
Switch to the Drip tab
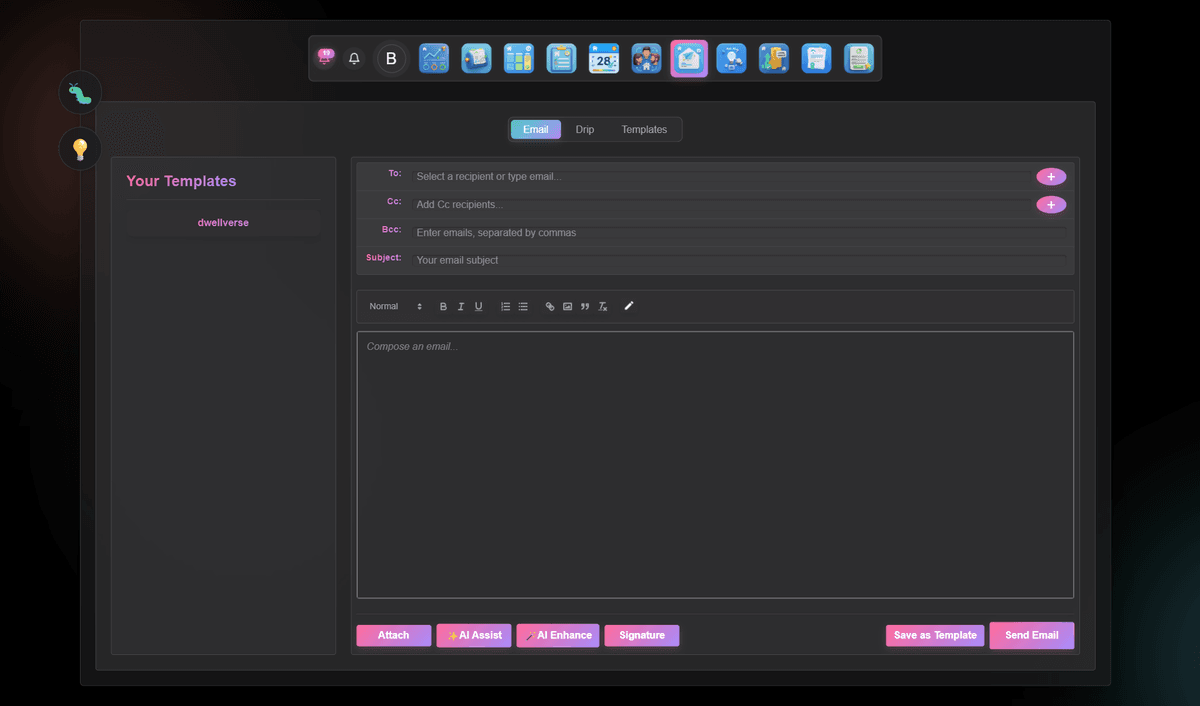[x=584, y=129]
